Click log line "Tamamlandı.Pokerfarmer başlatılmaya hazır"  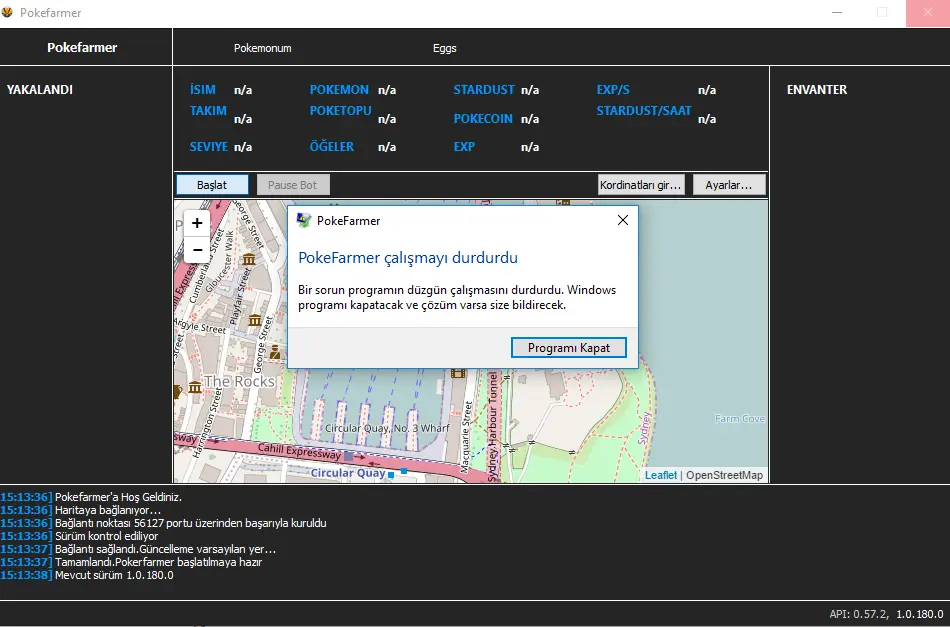coord(158,562)
